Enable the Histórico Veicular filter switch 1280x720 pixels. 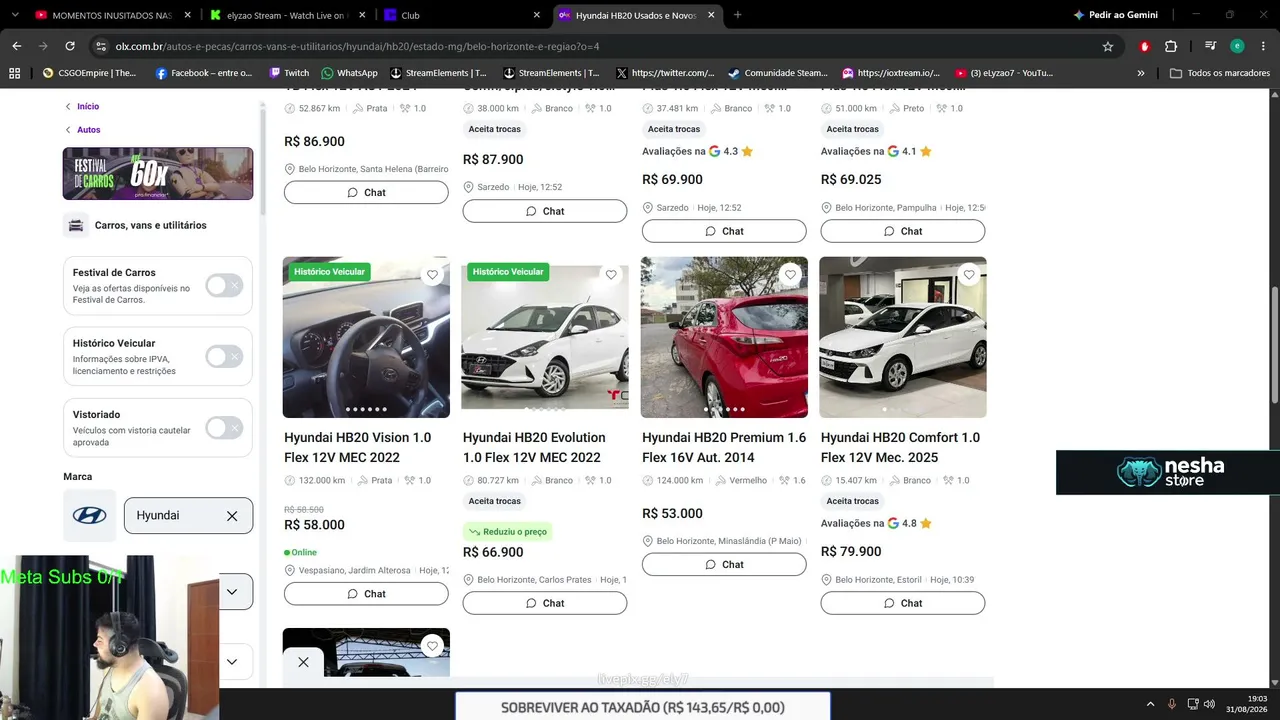coord(224,357)
